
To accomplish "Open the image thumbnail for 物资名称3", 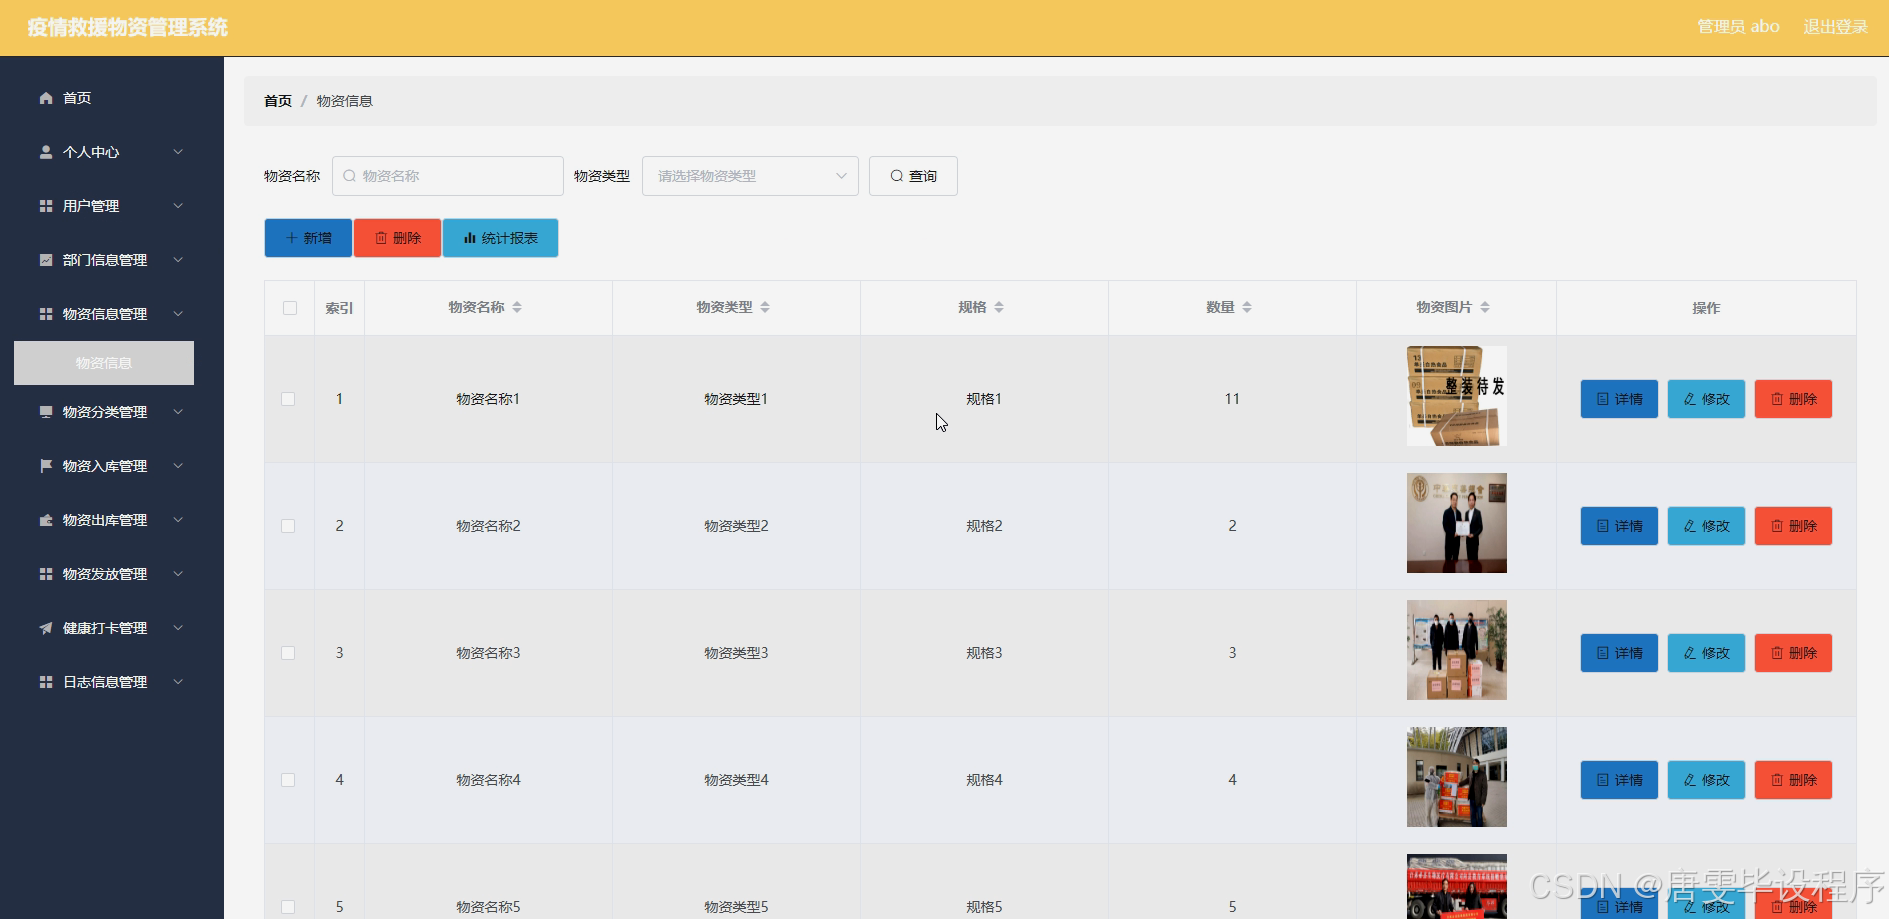I will pyautogui.click(x=1457, y=650).
